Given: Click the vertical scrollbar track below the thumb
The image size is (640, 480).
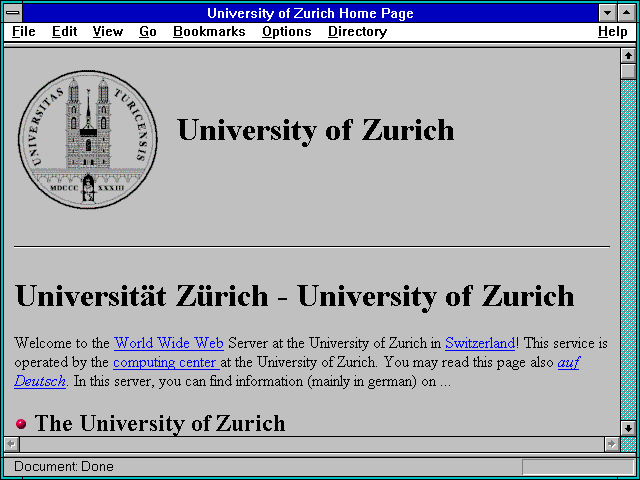Looking at the screenshot, I should pos(629,250).
